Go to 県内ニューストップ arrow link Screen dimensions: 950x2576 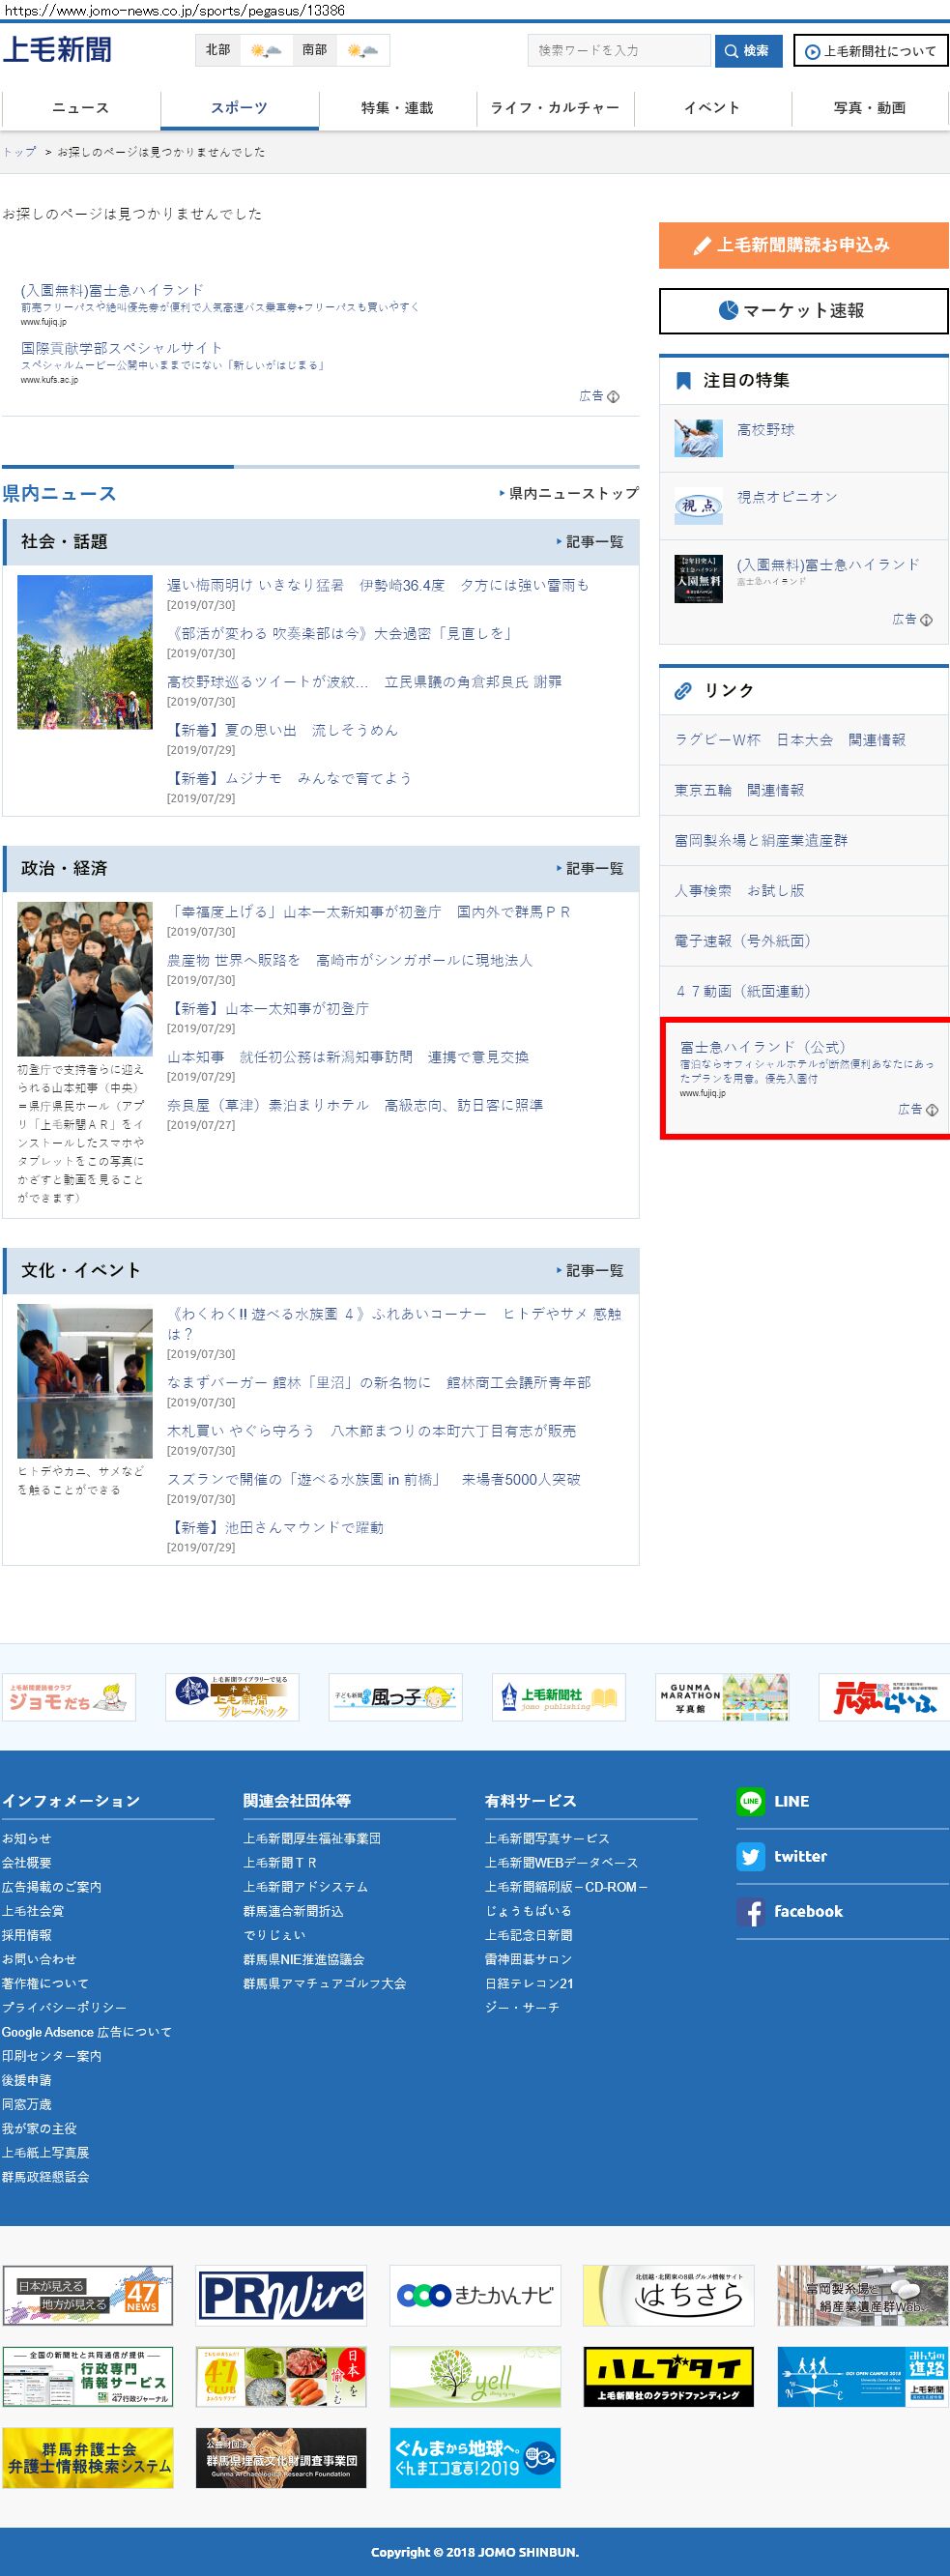point(572,493)
